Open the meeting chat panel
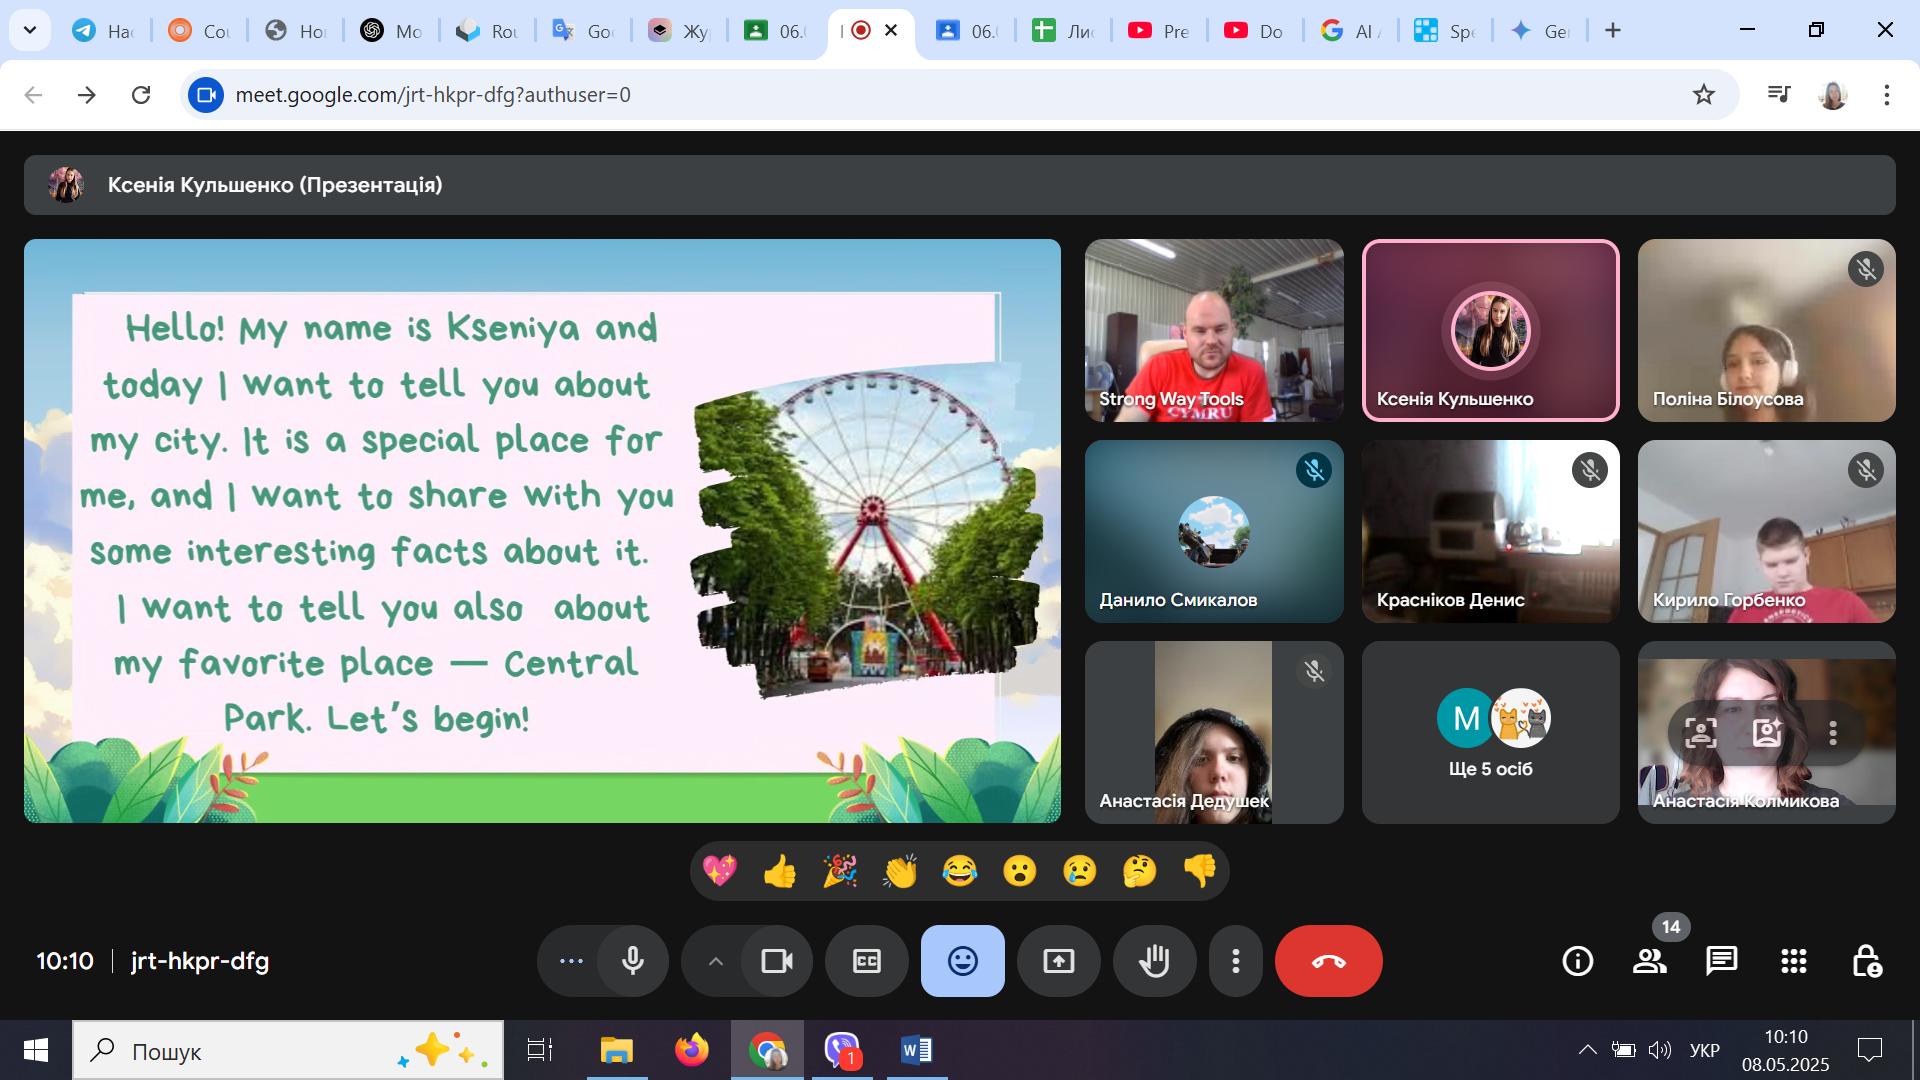The width and height of the screenshot is (1920, 1080). (x=1721, y=961)
